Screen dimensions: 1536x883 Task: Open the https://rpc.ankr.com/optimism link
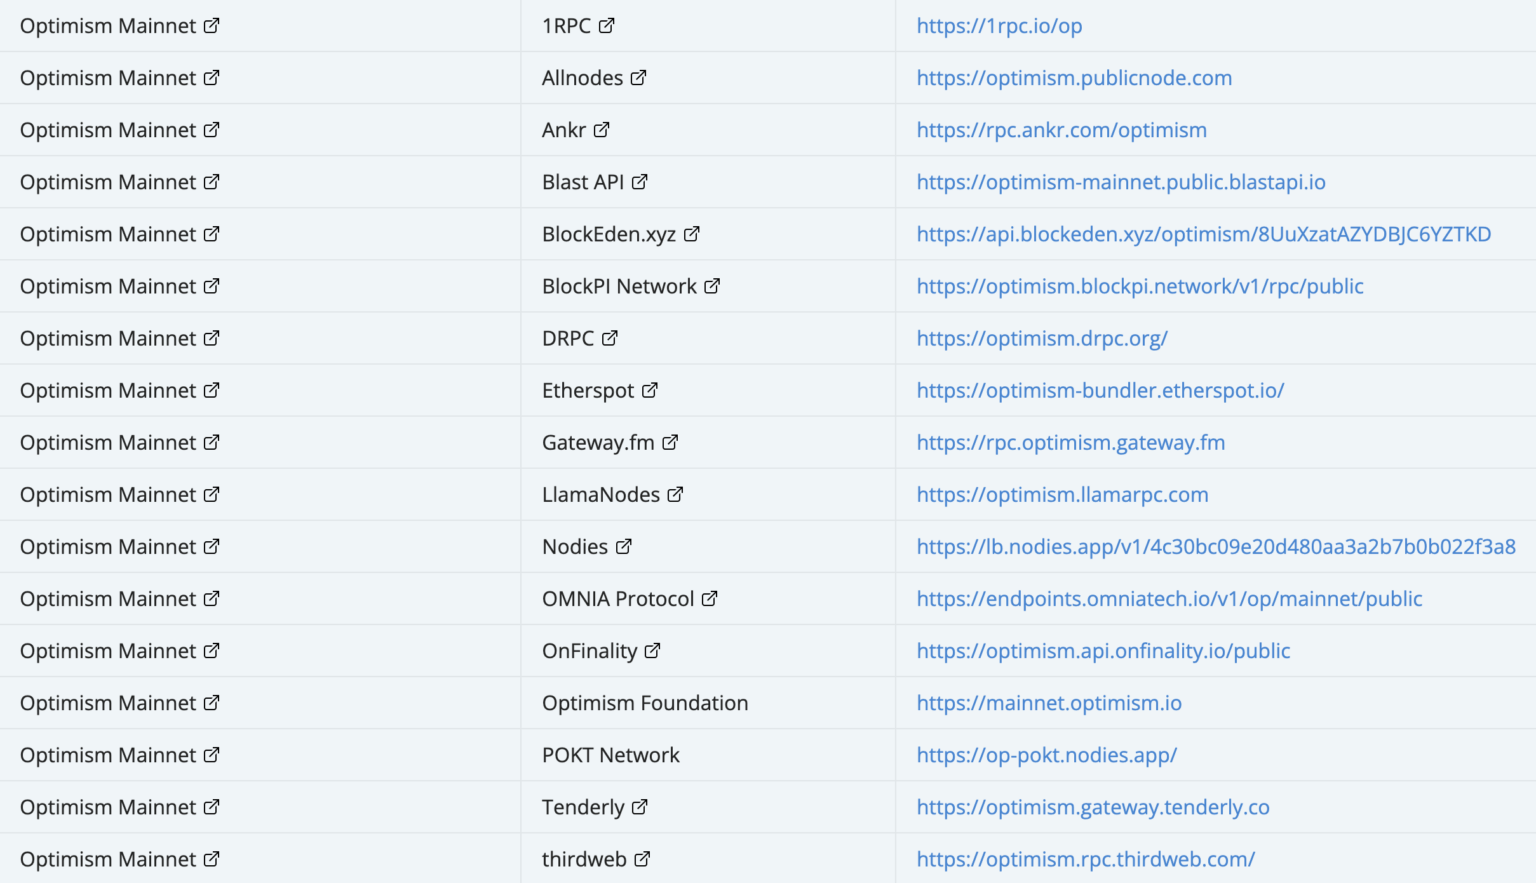1061,129
